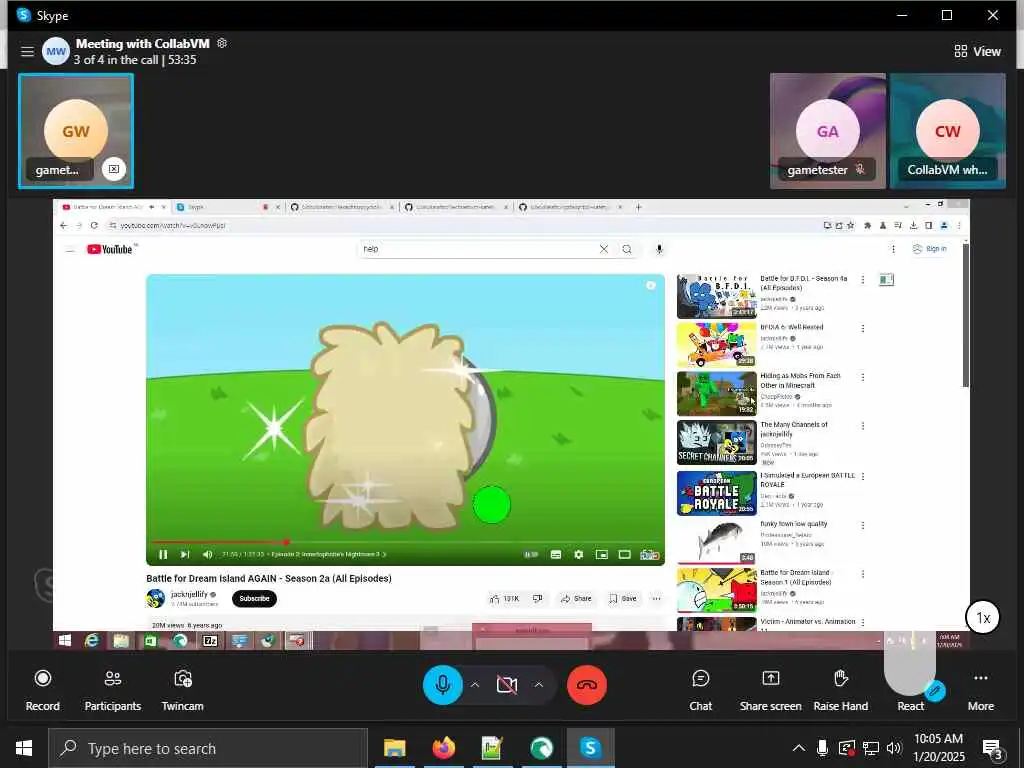The width and height of the screenshot is (1024, 768).
Task: Click the shared-screen Share button under the video
Action: (575, 598)
